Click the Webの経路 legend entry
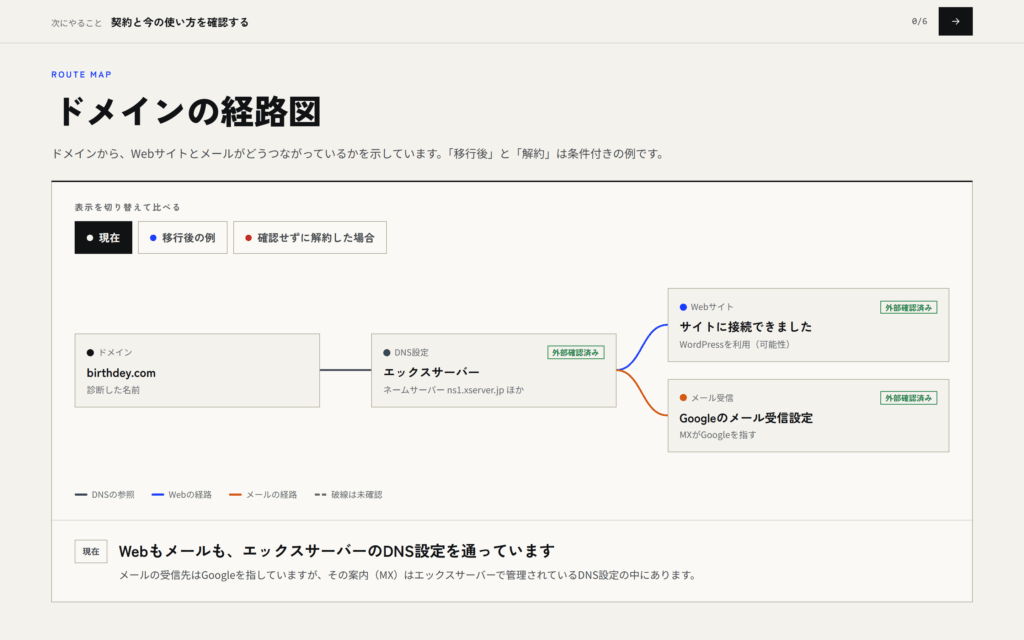 point(182,495)
